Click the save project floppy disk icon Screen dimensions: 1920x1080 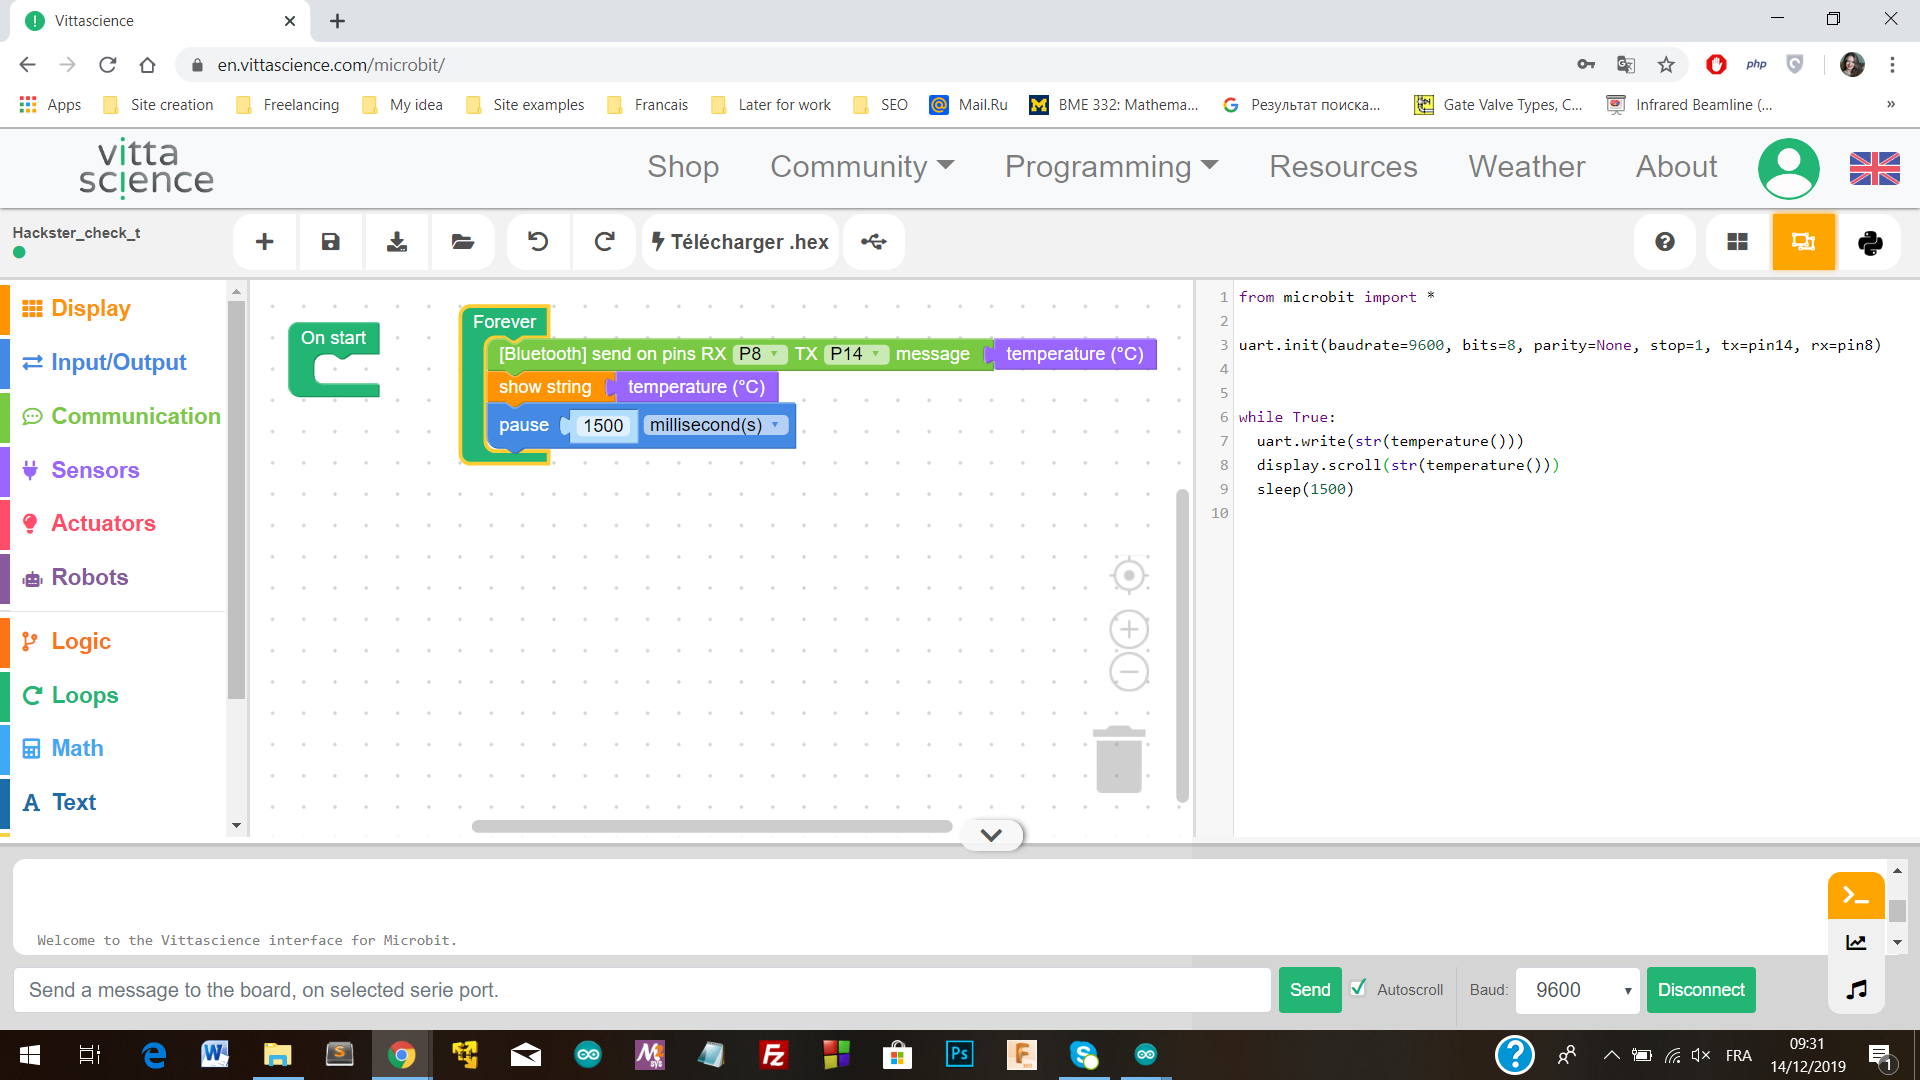point(330,242)
